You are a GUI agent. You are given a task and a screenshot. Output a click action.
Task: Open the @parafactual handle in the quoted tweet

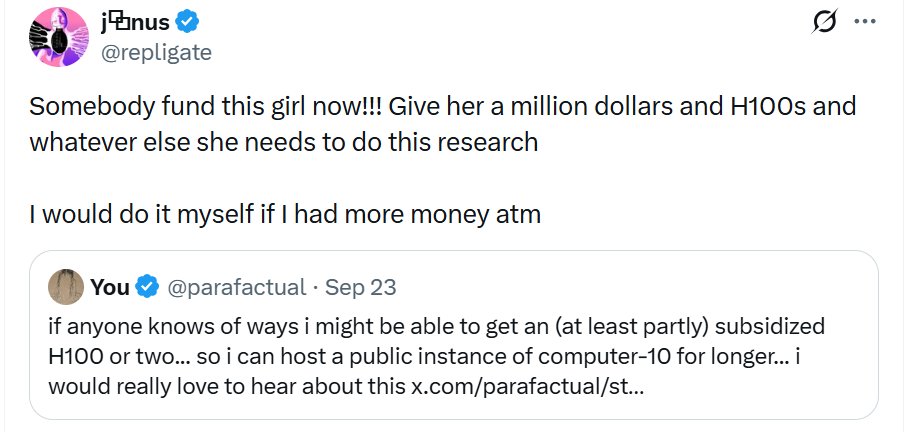click(x=236, y=287)
